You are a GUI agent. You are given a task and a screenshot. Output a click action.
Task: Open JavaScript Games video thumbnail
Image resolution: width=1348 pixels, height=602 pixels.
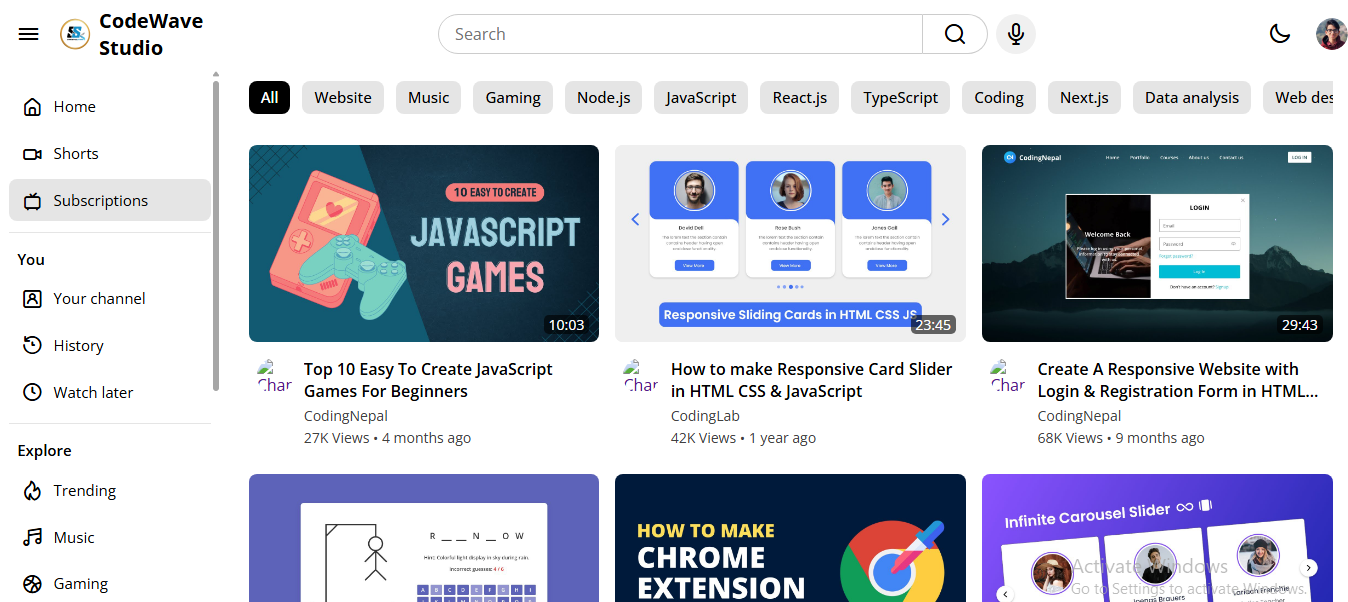424,243
